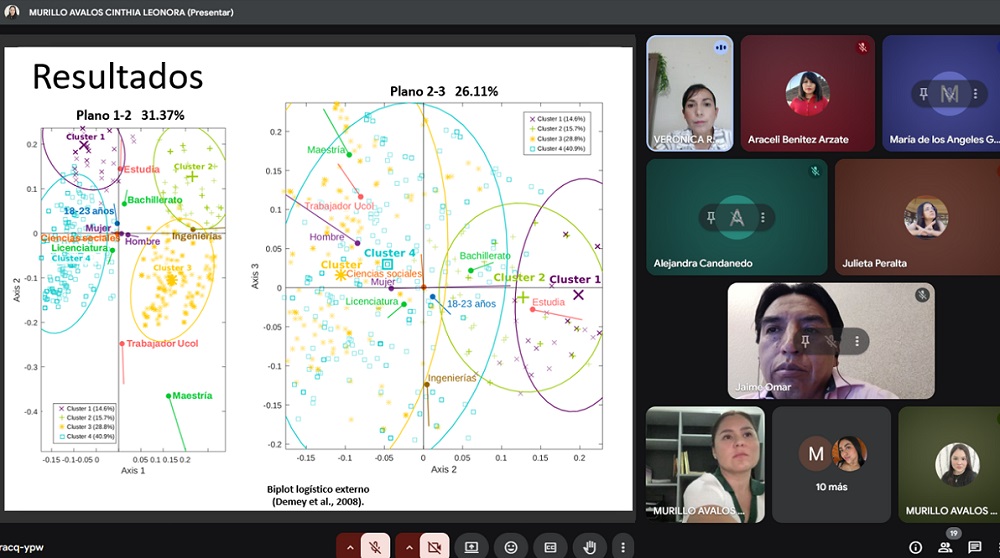Open the chat messages panel

[975, 547]
